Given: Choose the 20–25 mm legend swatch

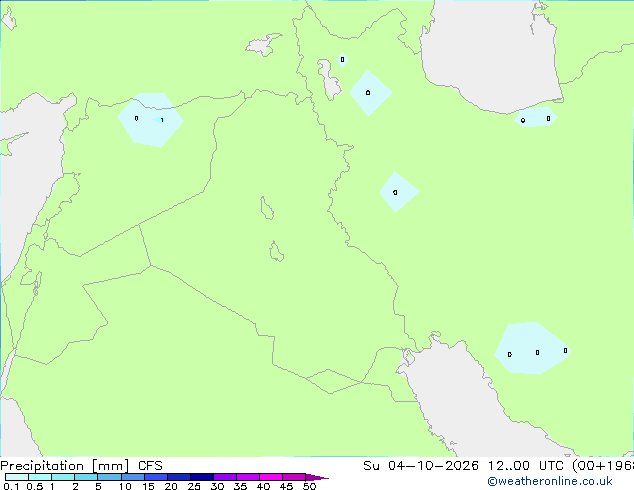Looking at the screenshot, I should tap(178, 477).
